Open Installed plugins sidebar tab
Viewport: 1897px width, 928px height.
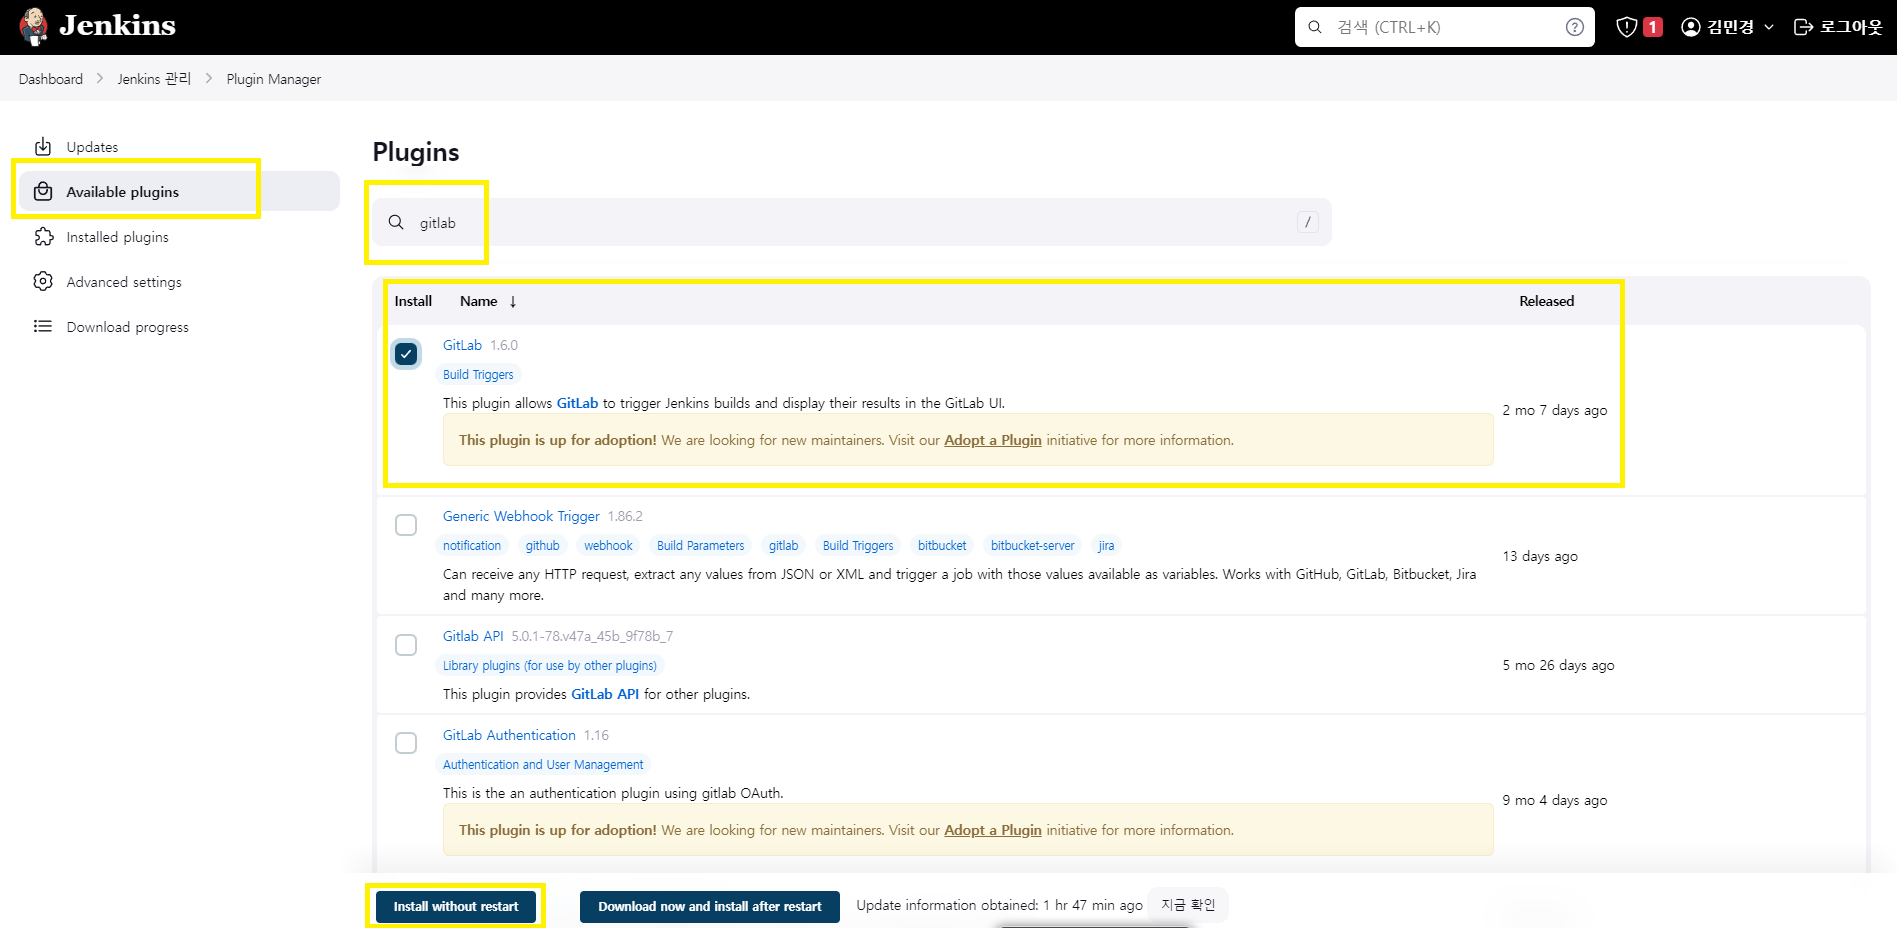point(179,237)
